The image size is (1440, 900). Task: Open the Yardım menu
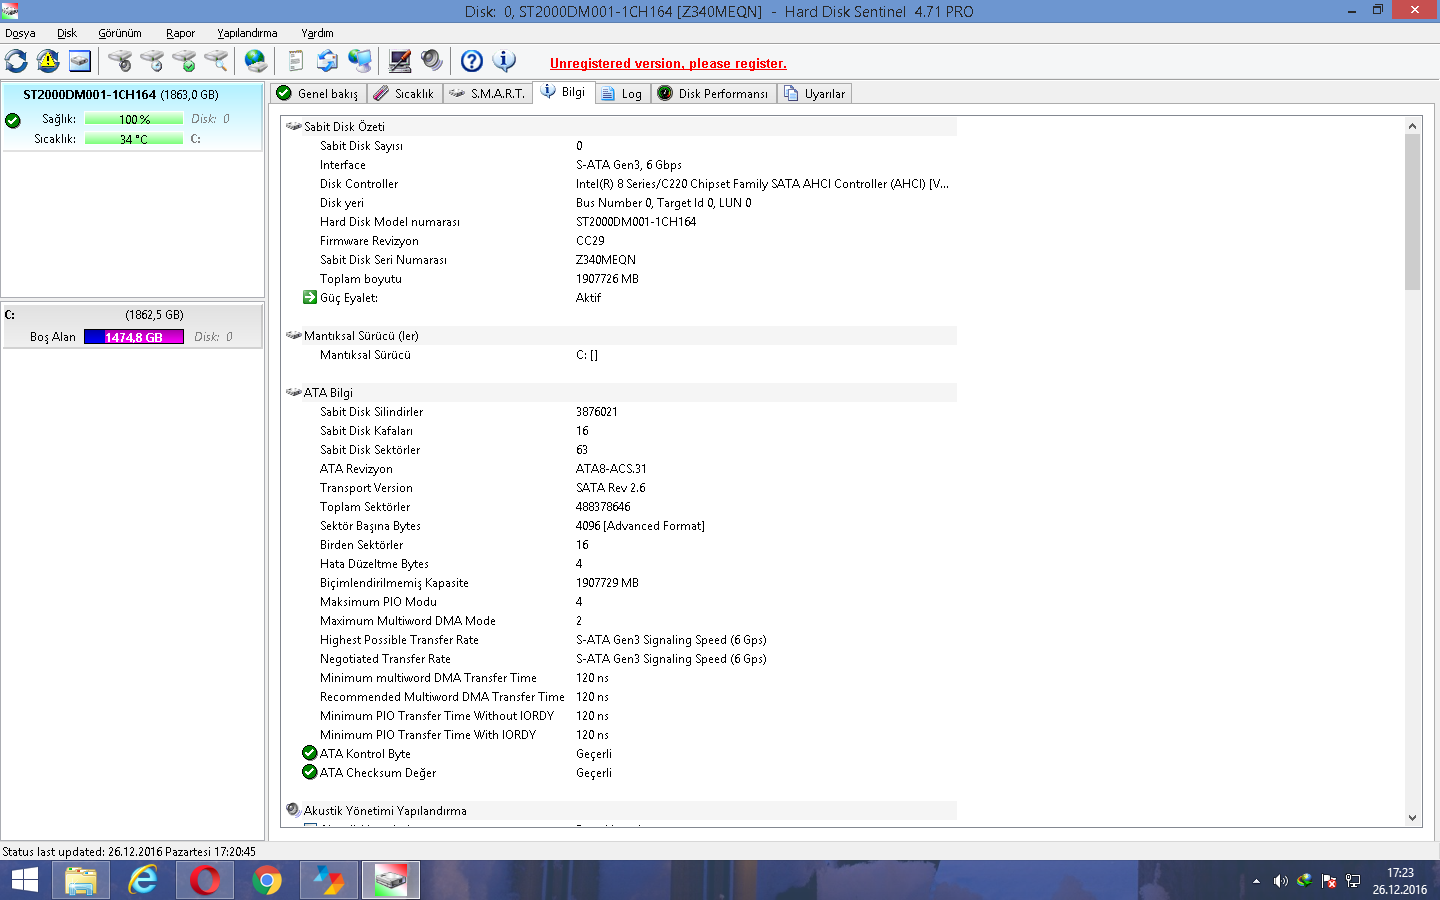(318, 33)
